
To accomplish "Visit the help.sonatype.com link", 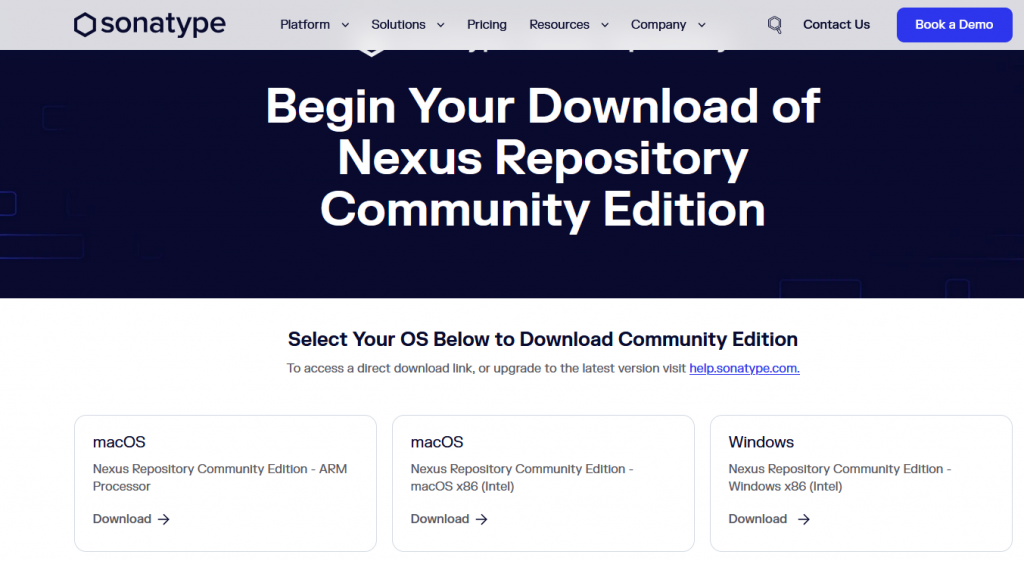I will 744,368.
